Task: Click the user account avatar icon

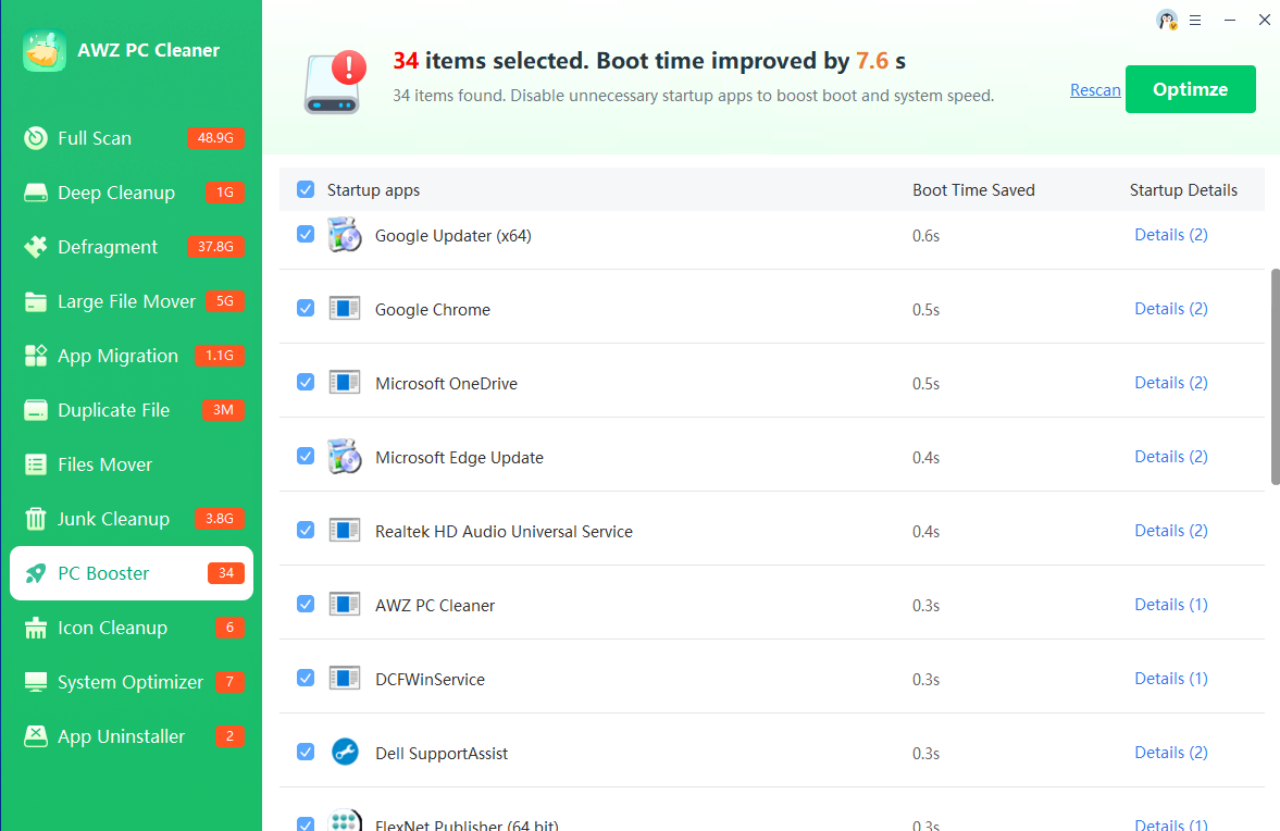Action: [1167, 19]
